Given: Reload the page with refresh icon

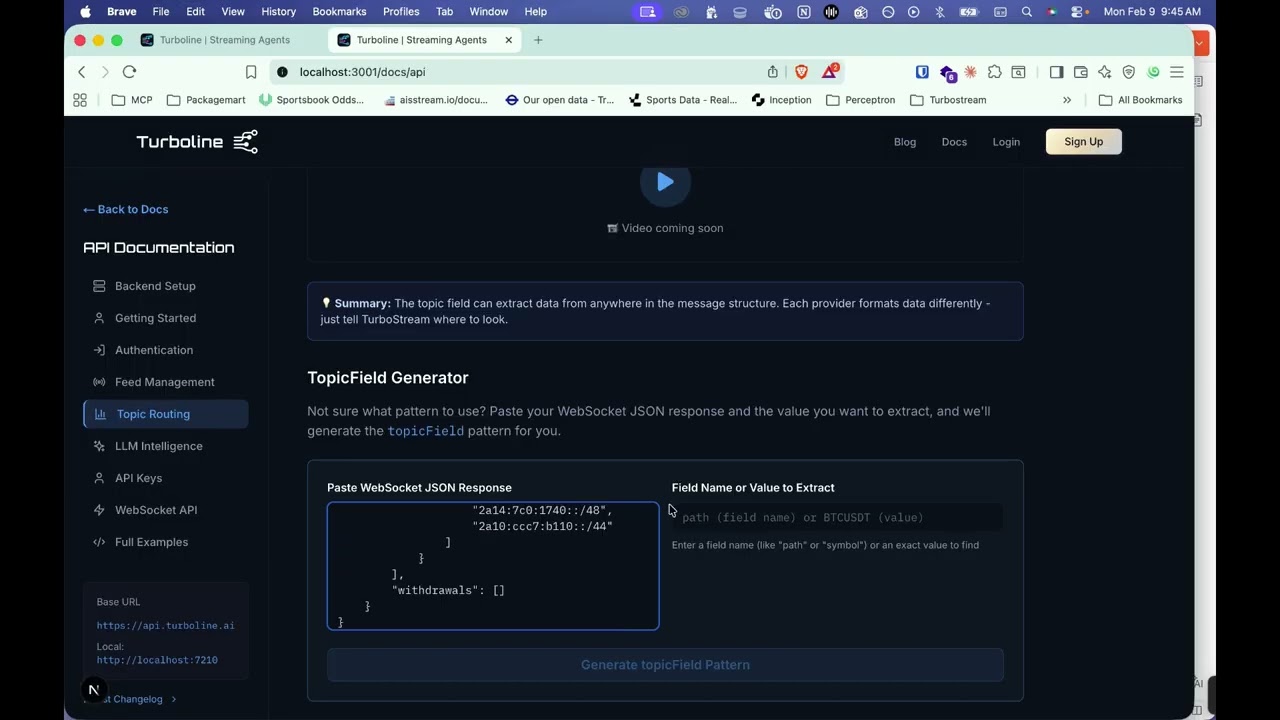Looking at the screenshot, I should [x=129, y=72].
